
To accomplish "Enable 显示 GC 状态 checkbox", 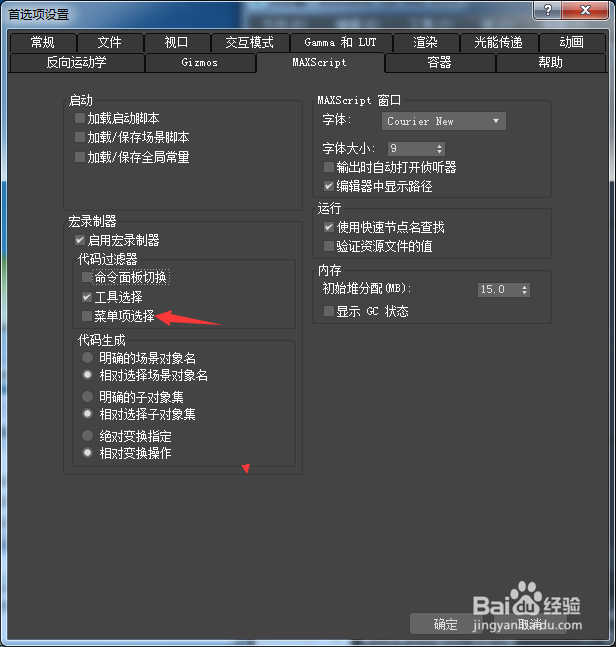I will click(329, 311).
